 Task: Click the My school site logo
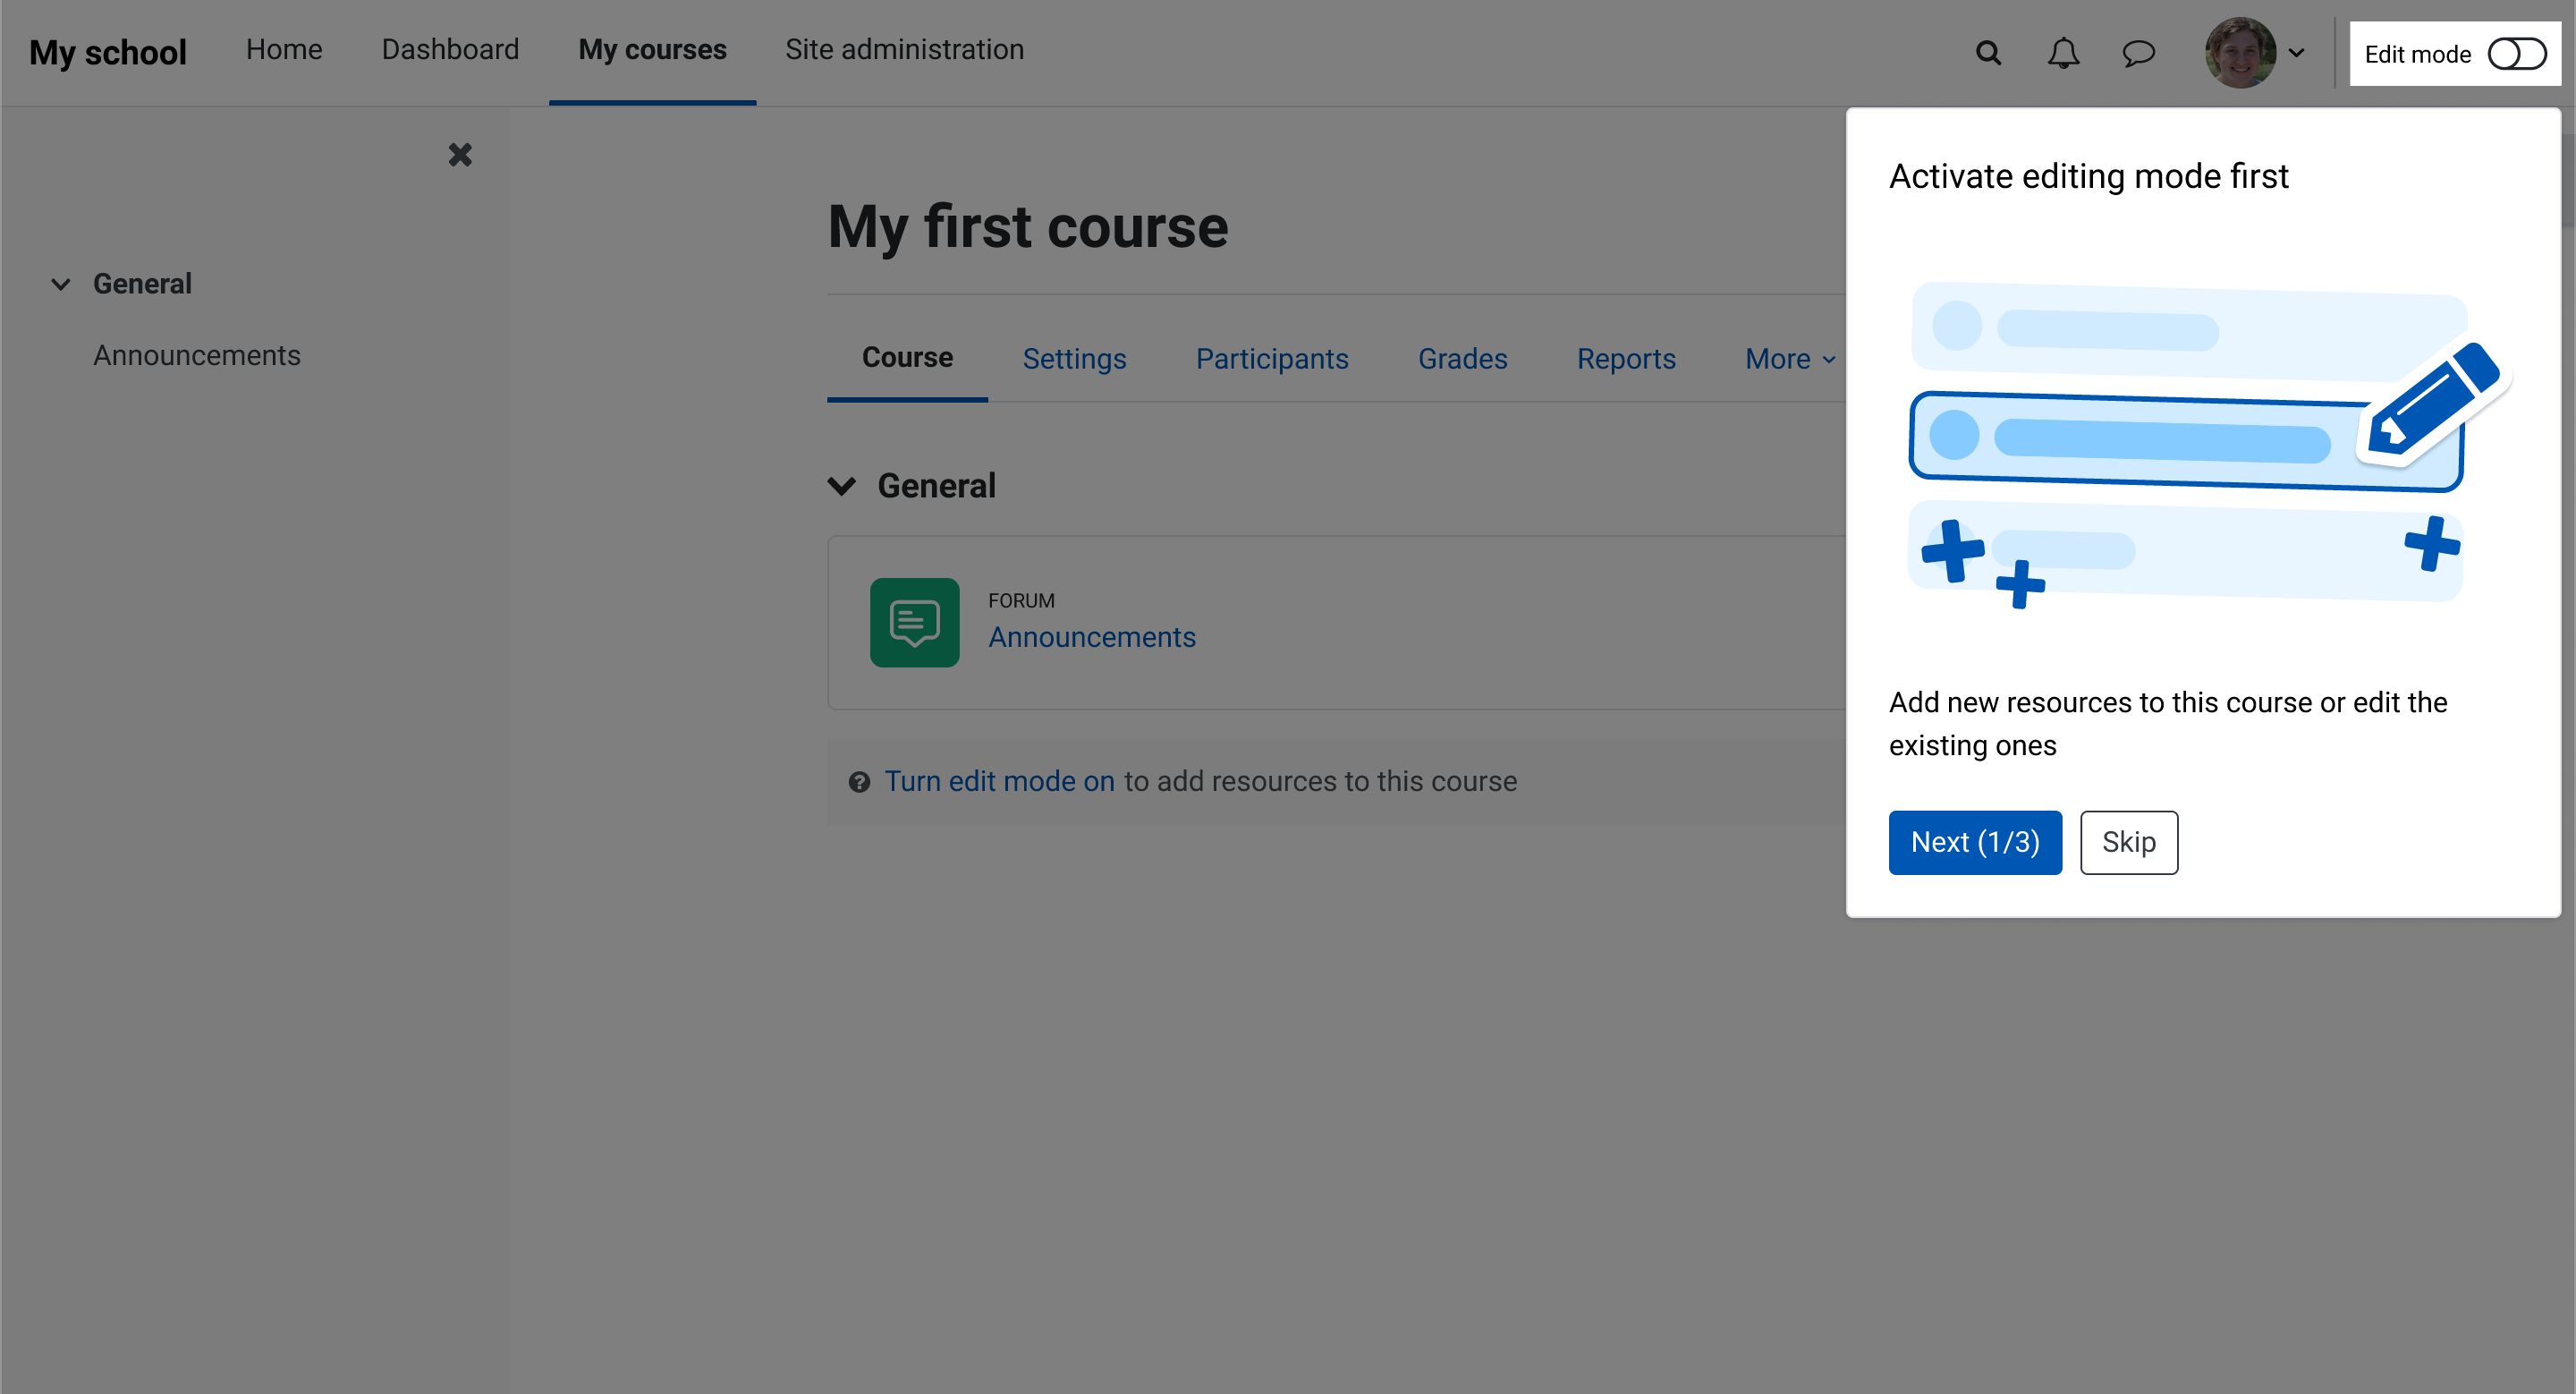coord(108,52)
